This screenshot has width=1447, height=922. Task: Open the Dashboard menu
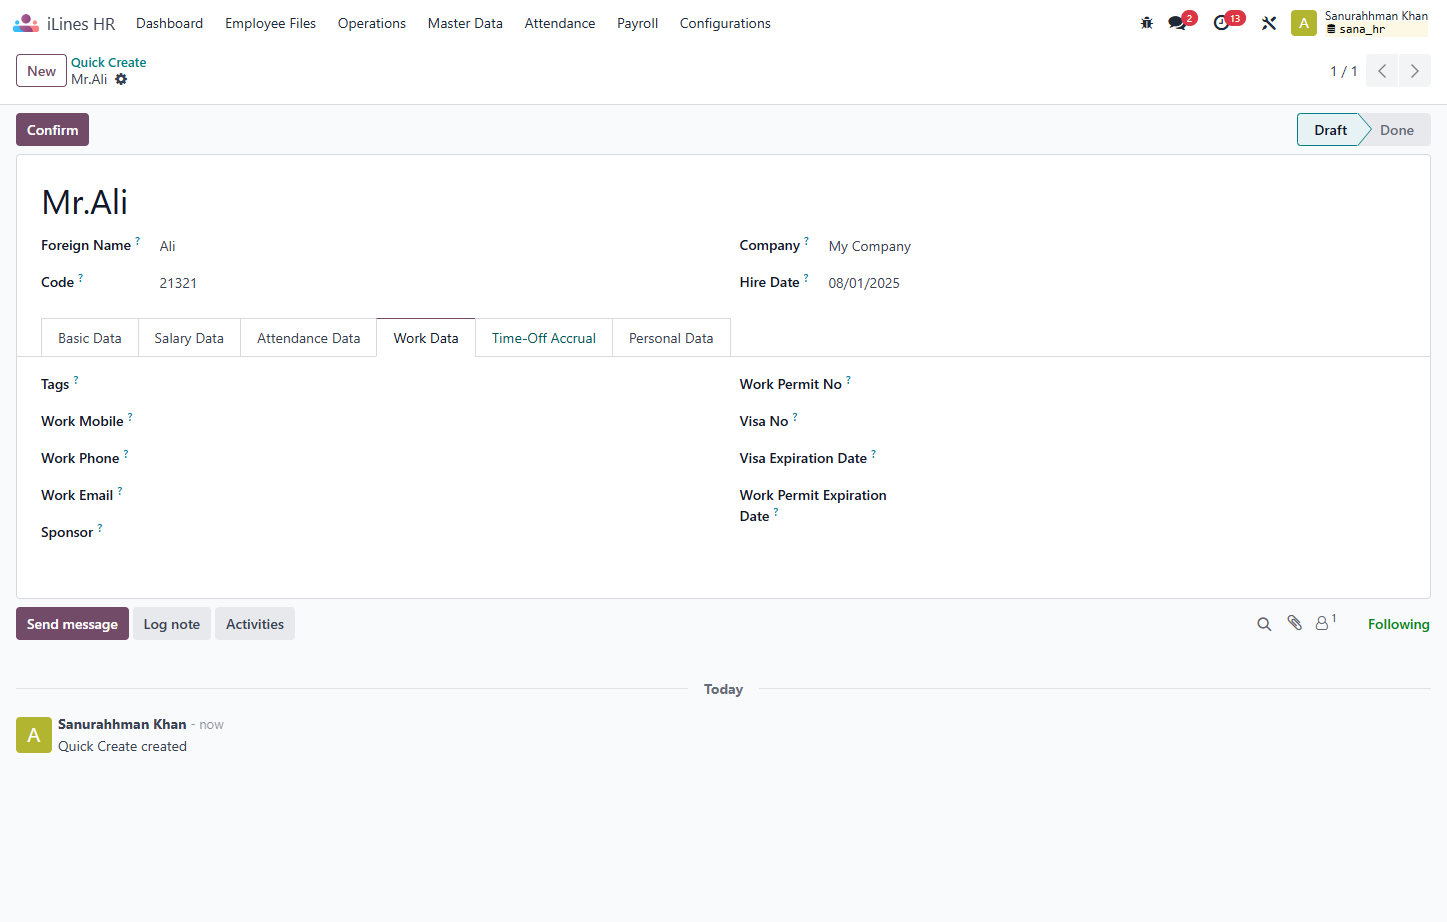[170, 23]
